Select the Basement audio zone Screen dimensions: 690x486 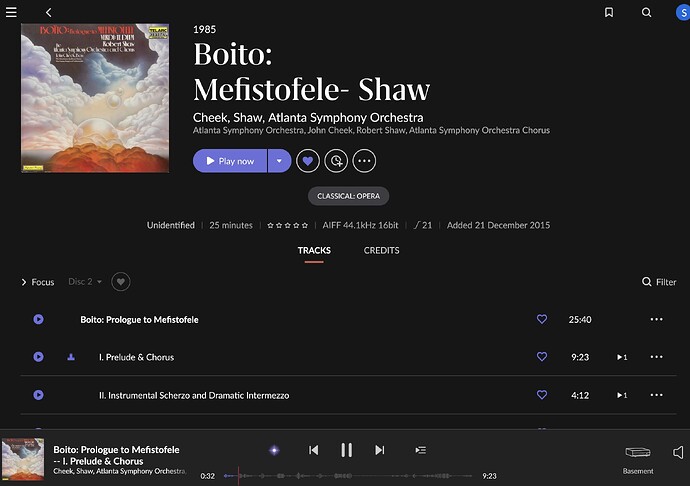[638, 460]
